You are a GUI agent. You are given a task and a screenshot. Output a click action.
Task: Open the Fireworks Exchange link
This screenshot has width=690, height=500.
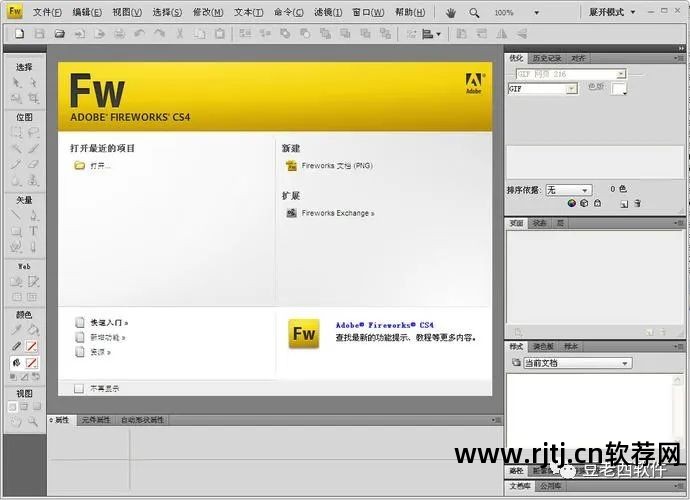pyautogui.click(x=338, y=213)
